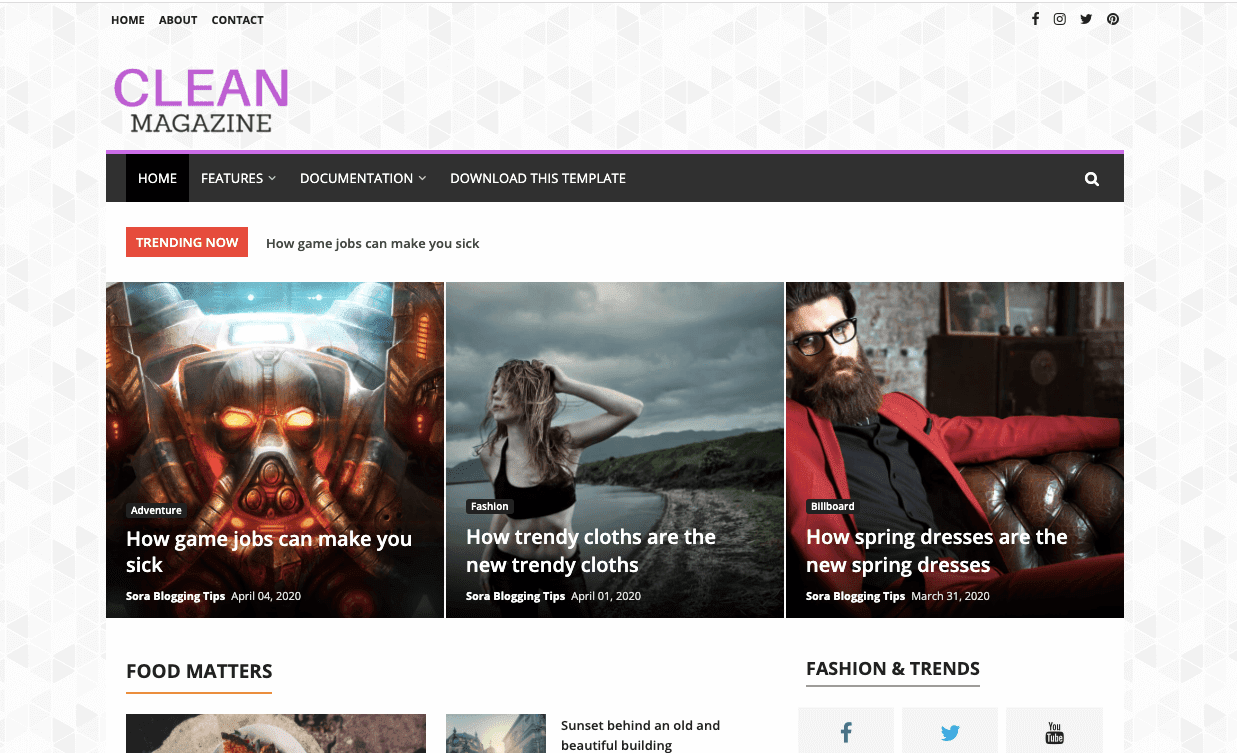
Task: Expand the Documentation menu chevron
Action: (422, 178)
